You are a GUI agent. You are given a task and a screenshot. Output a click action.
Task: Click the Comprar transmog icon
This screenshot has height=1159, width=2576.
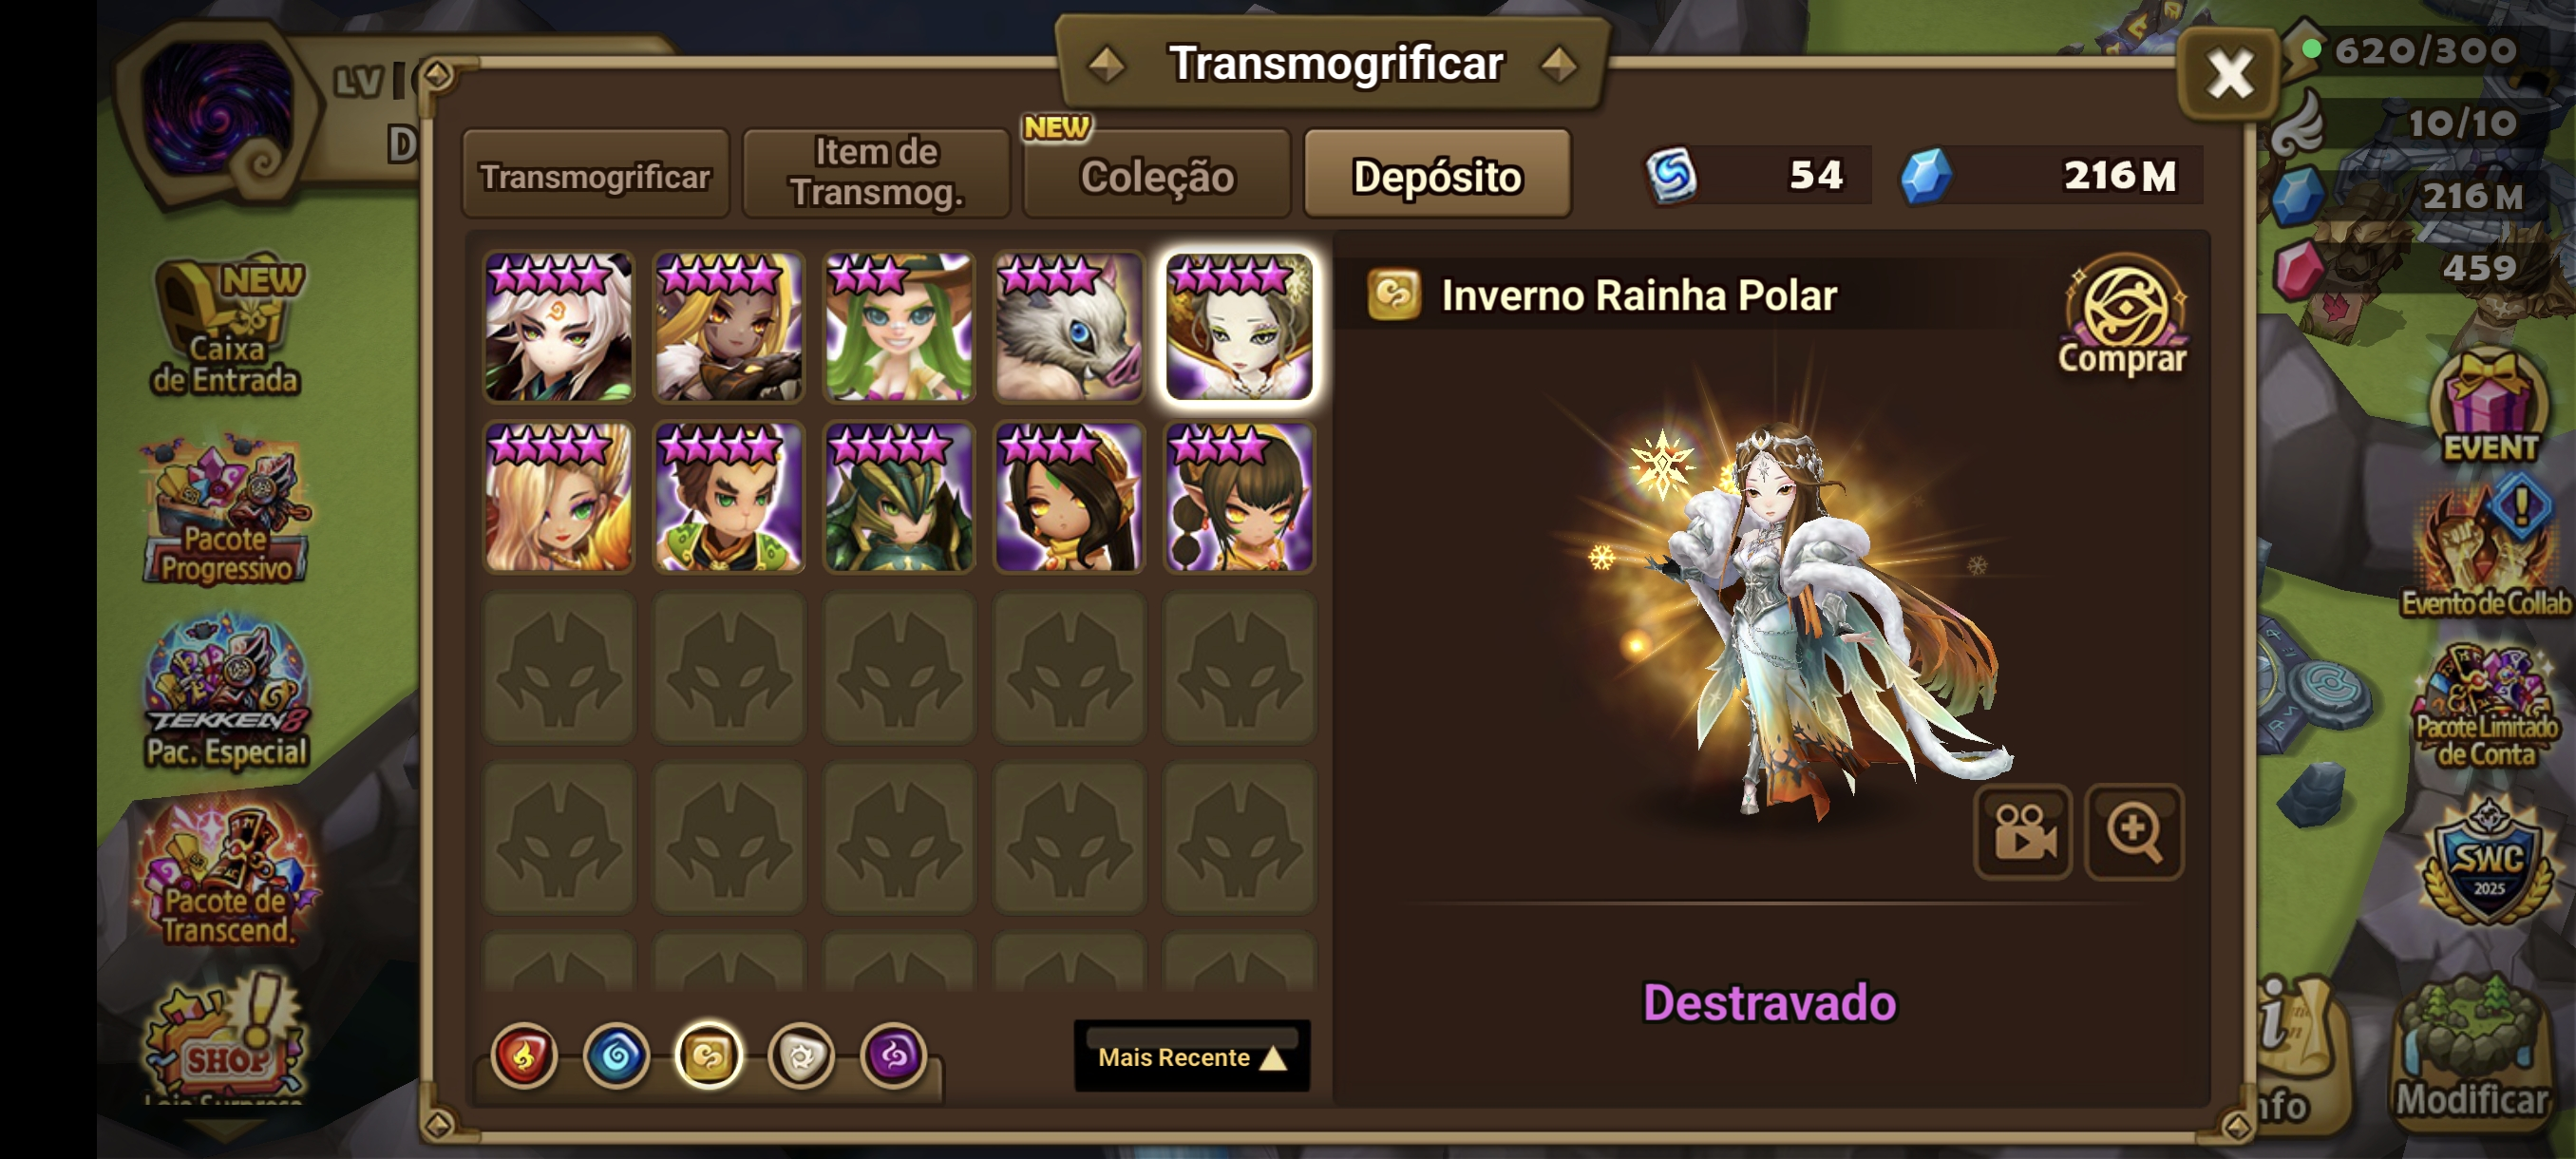pos(2124,316)
